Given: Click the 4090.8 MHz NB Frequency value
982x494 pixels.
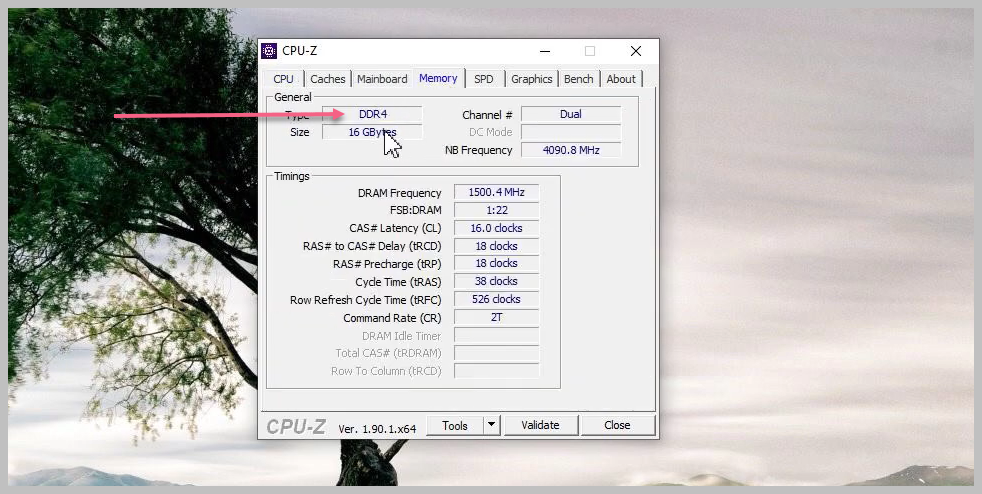Looking at the screenshot, I should (571, 150).
